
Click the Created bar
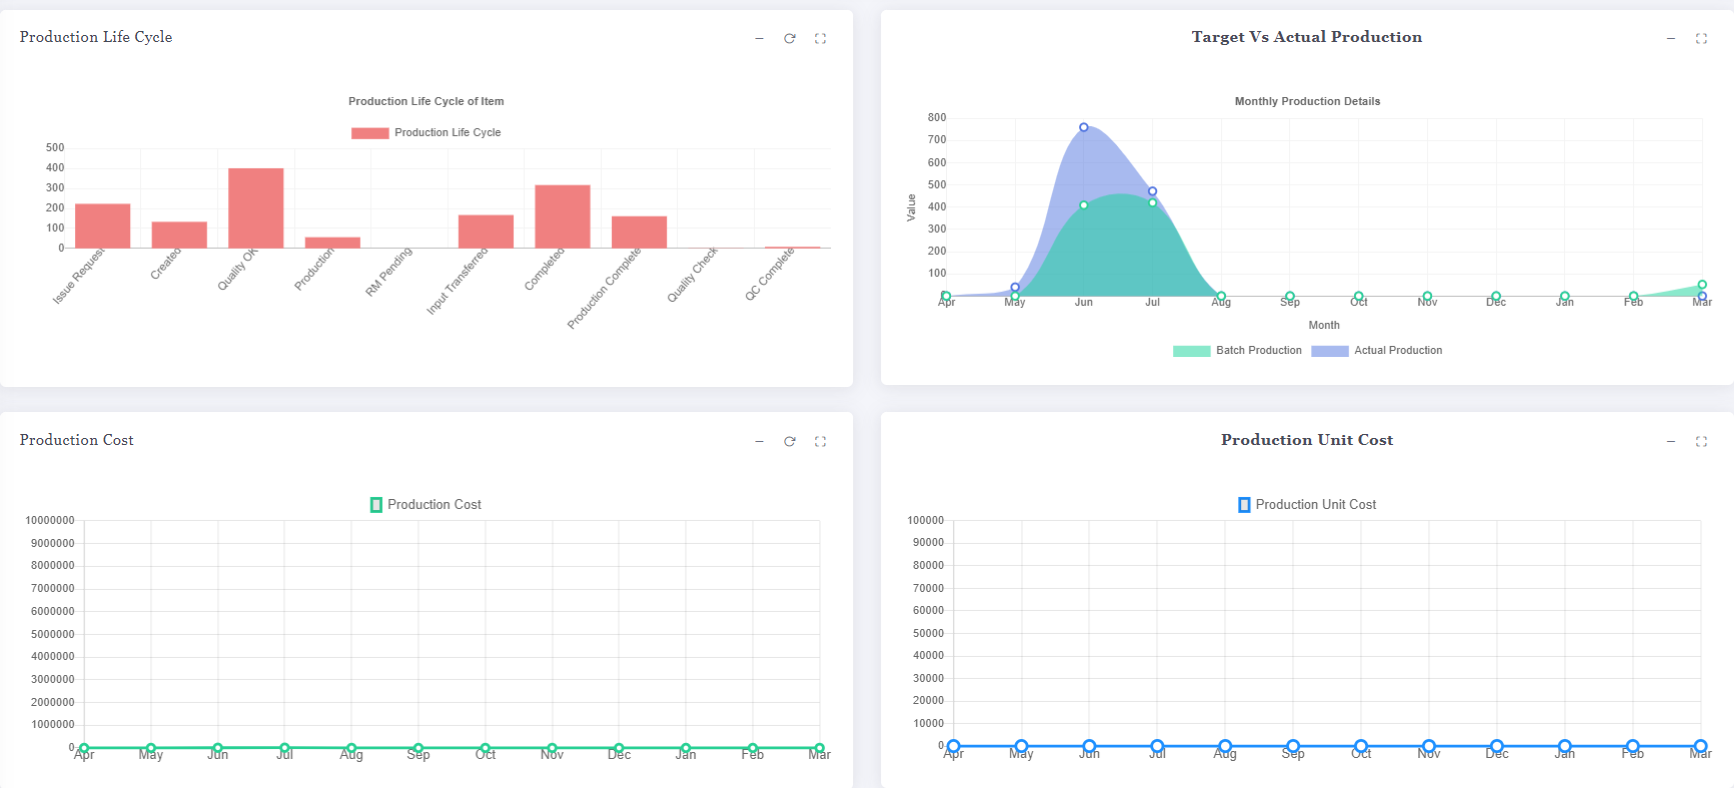179,235
